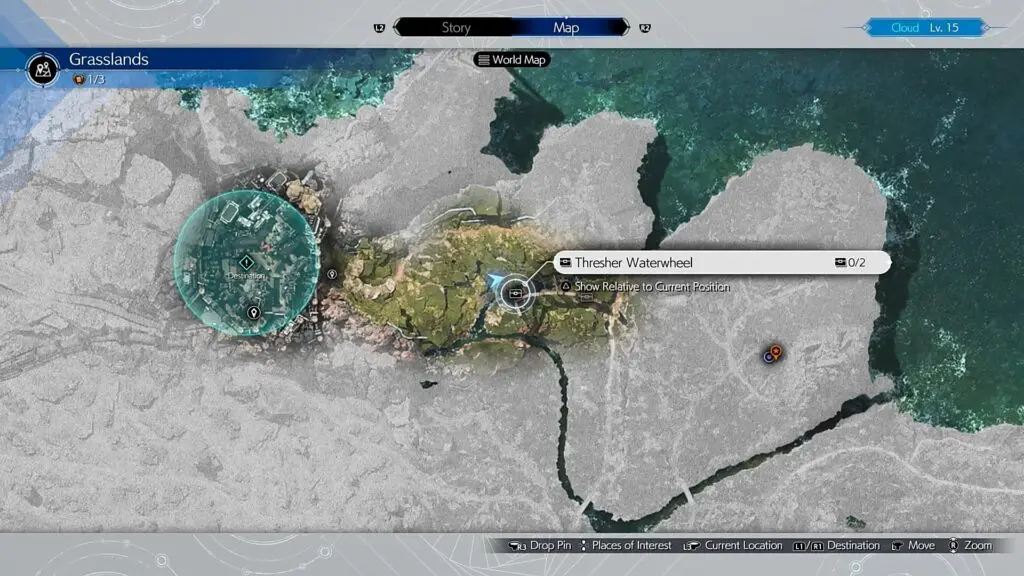This screenshot has height=576, width=1024.
Task: Open Places of Interest list
Action: point(625,546)
